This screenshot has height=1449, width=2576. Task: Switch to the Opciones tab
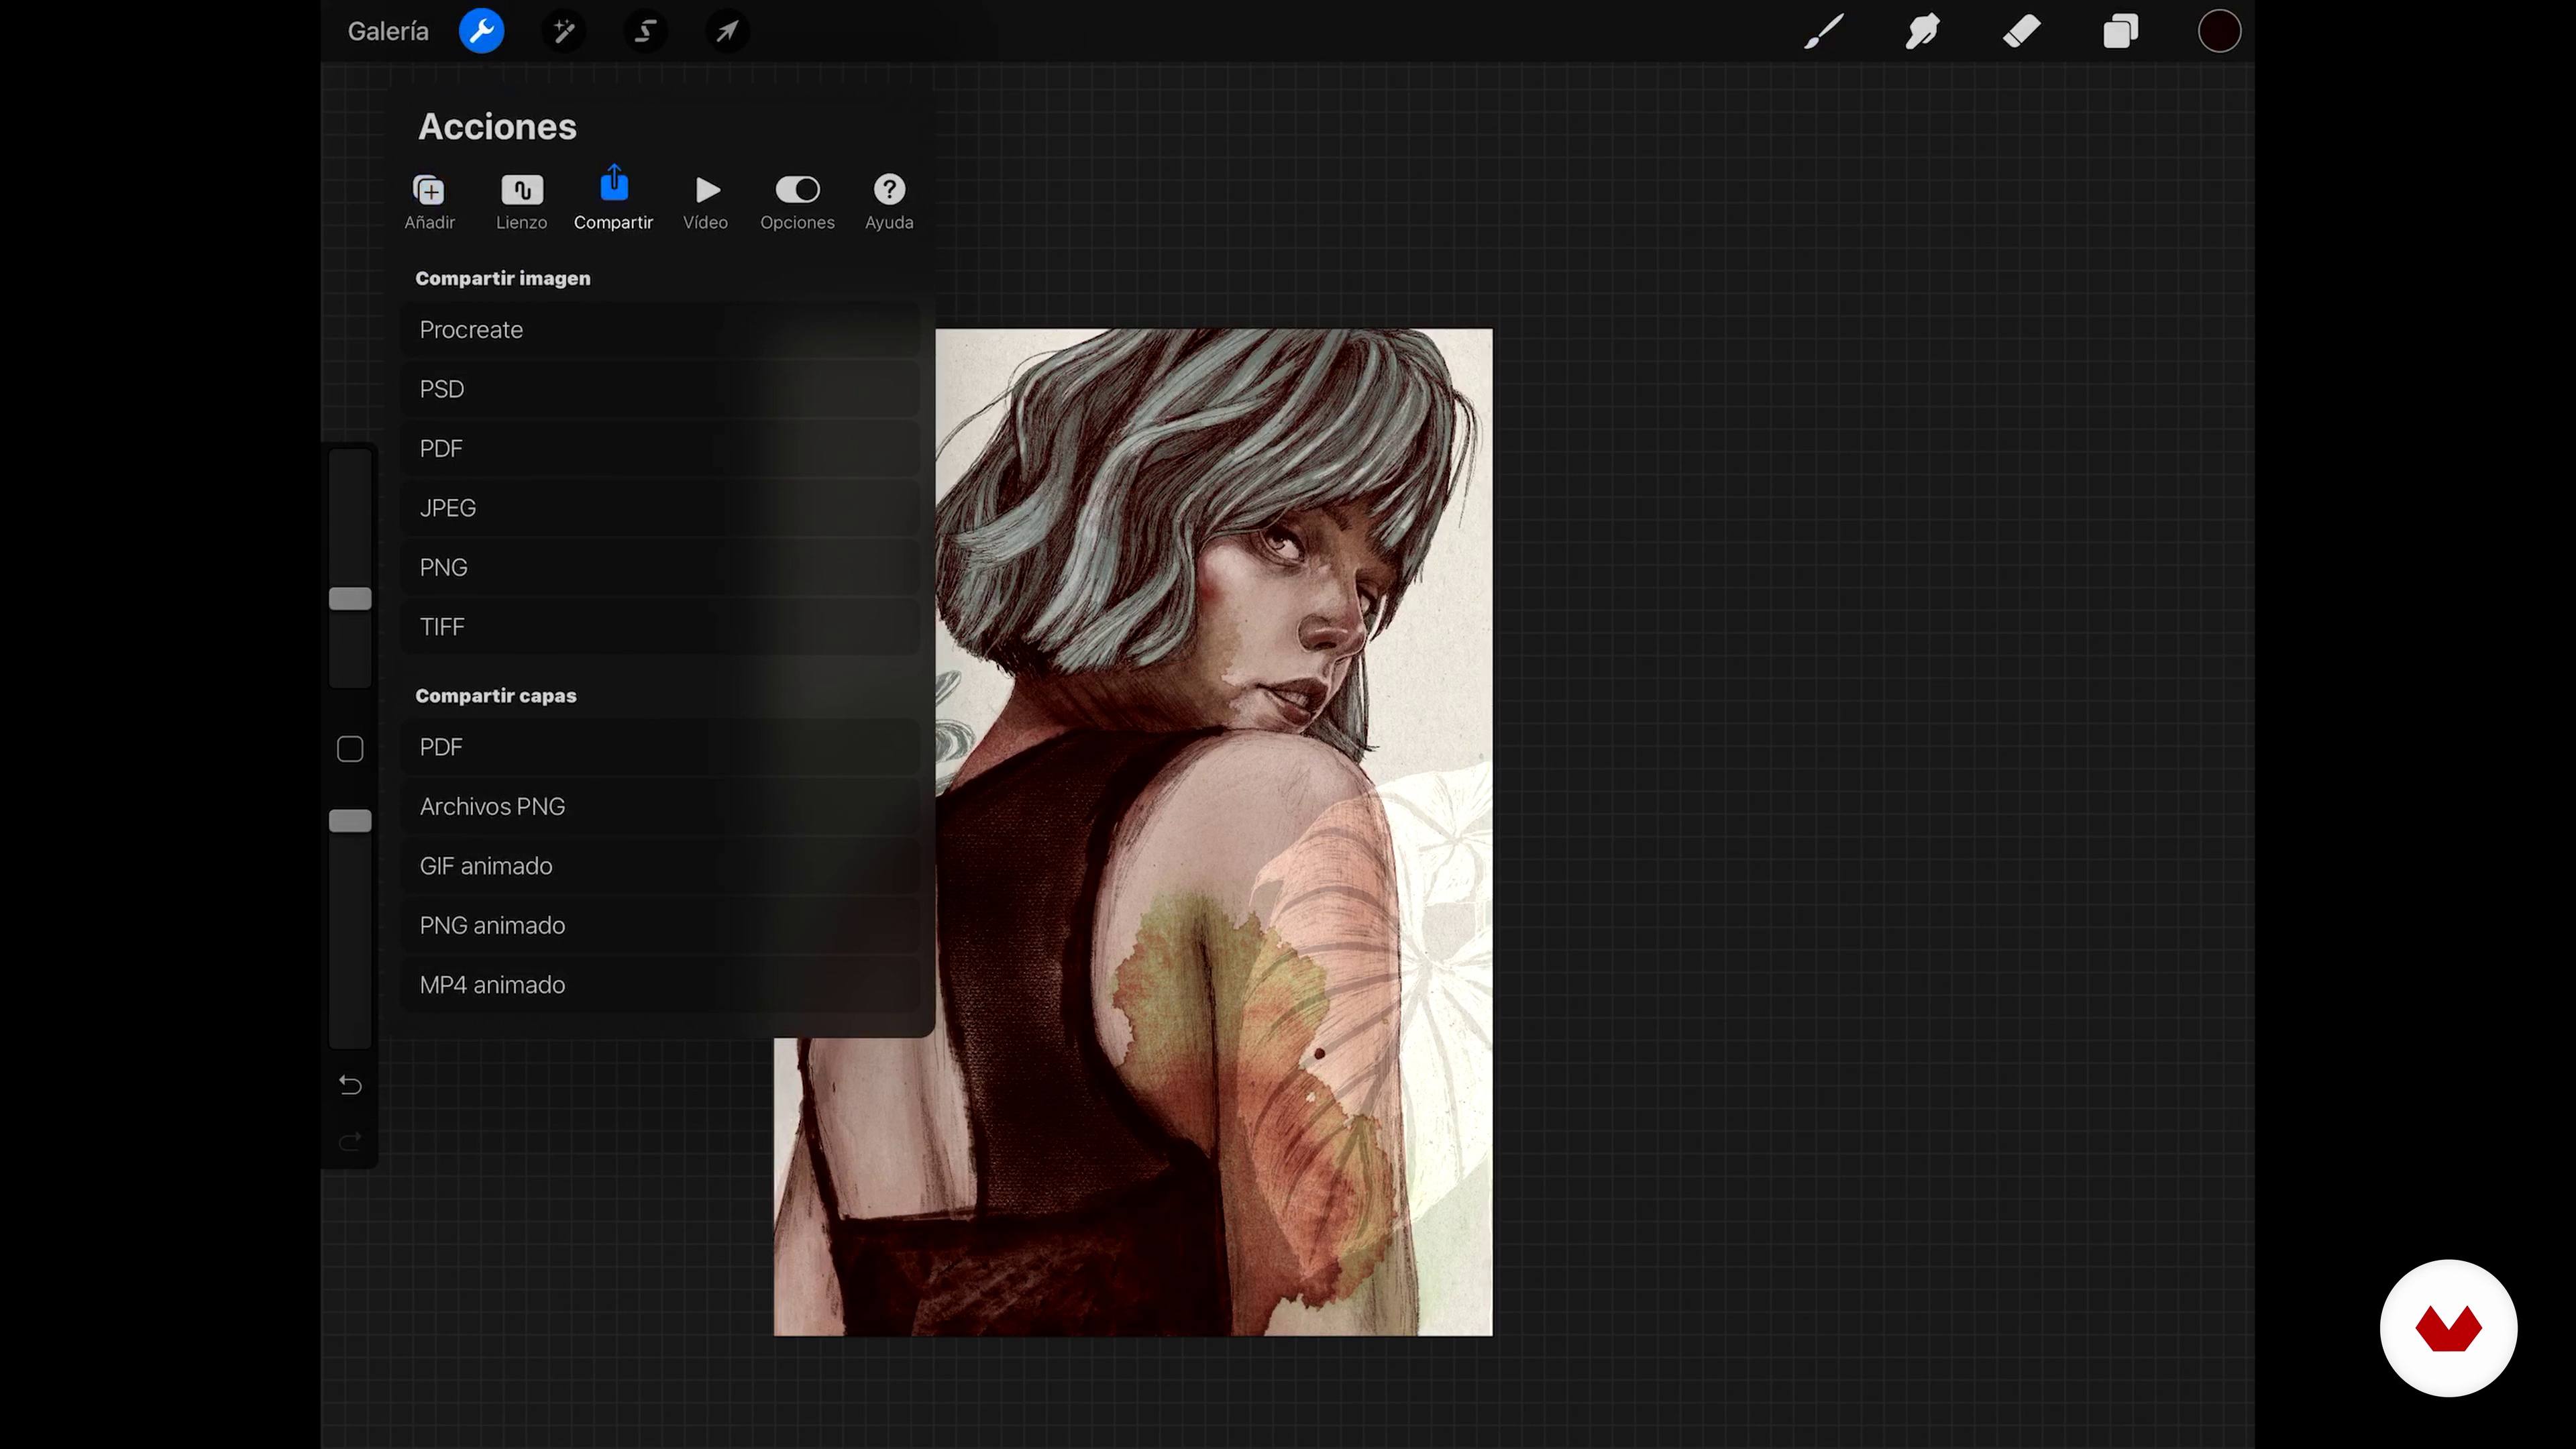(x=797, y=201)
